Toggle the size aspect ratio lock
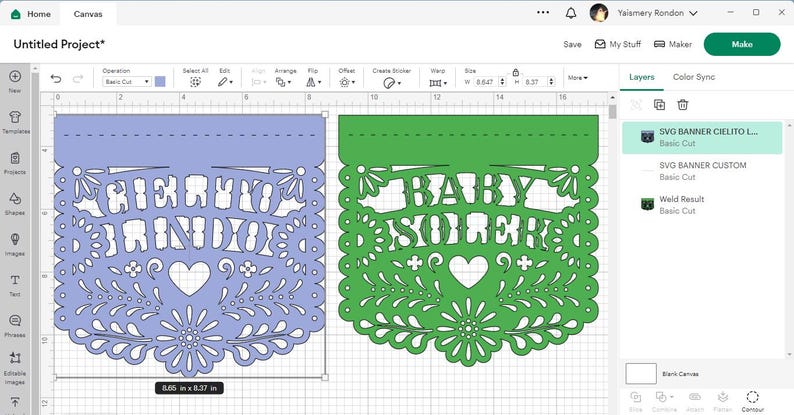The width and height of the screenshot is (794, 415). point(515,72)
